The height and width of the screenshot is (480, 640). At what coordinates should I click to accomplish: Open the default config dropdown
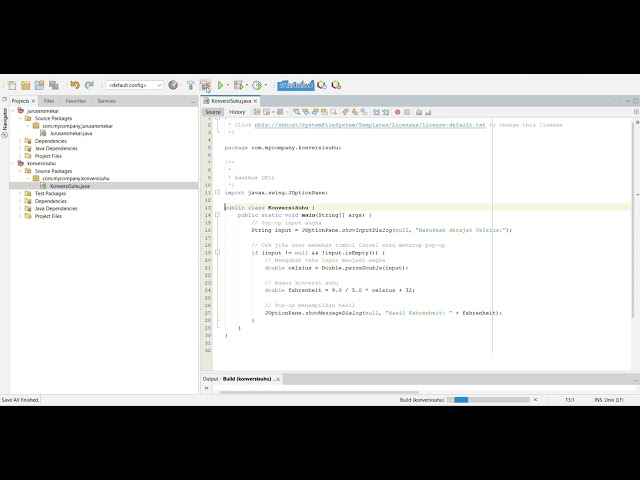[135, 85]
